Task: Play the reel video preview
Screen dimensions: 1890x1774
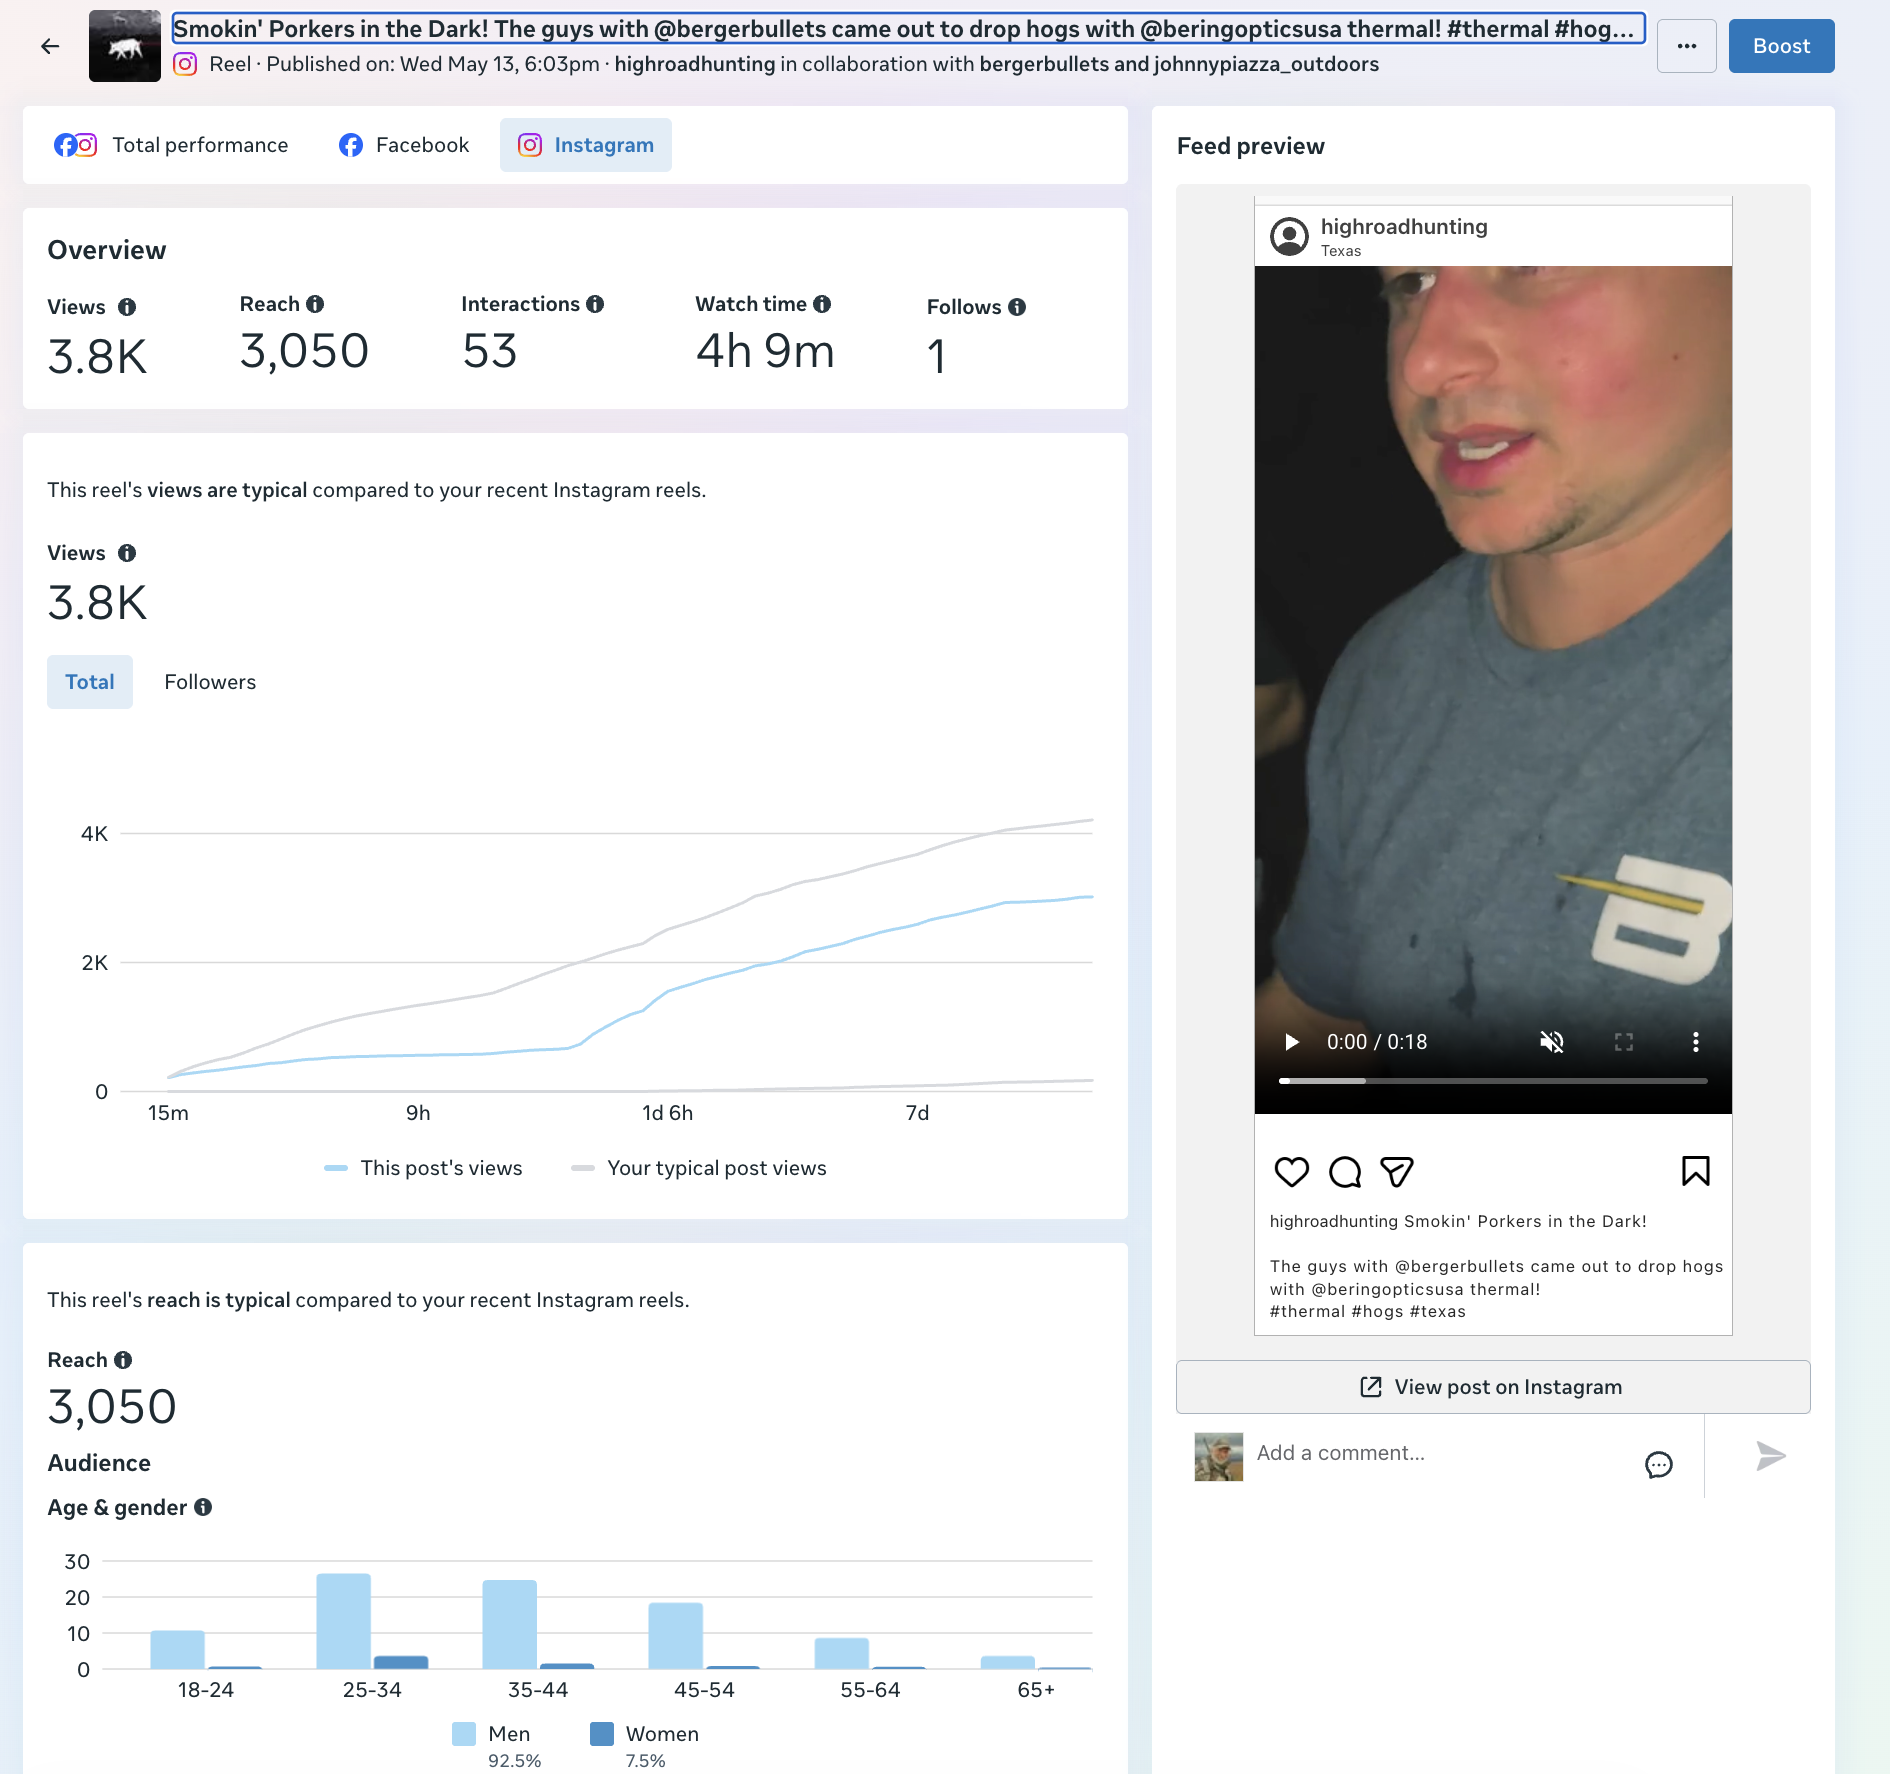Action: click(x=1291, y=1042)
